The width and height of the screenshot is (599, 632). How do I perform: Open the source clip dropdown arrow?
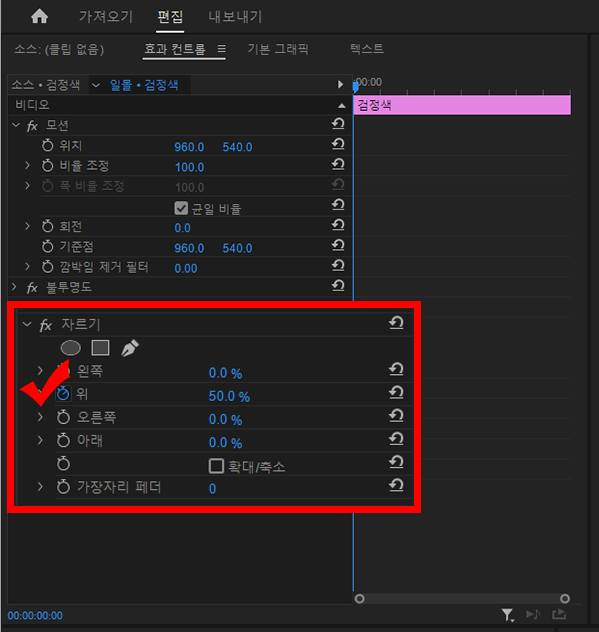[x=96, y=85]
